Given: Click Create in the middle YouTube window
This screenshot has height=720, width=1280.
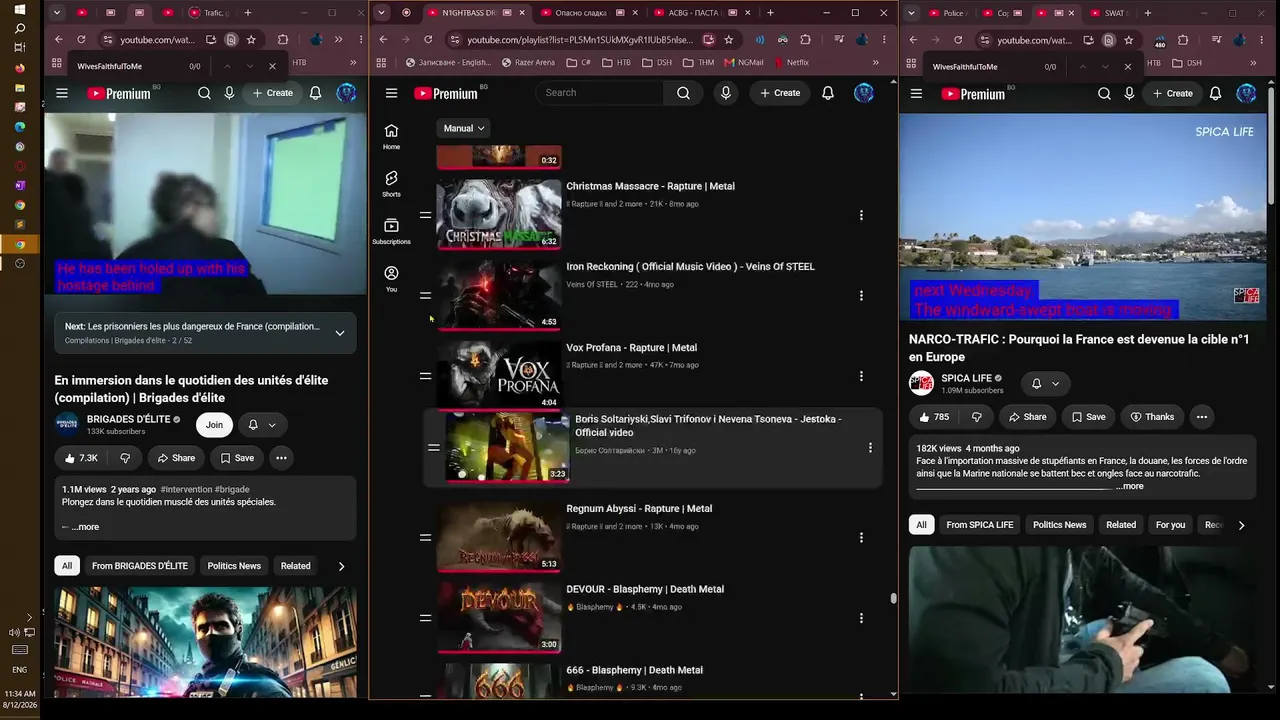Looking at the screenshot, I should click(780, 93).
